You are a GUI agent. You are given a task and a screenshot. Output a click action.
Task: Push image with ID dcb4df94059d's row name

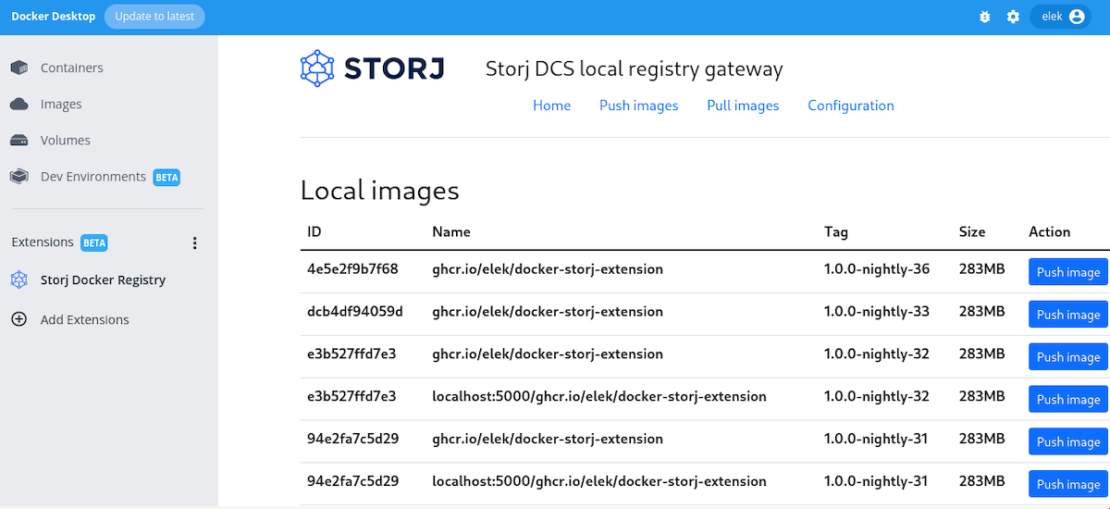click(547, 311)
